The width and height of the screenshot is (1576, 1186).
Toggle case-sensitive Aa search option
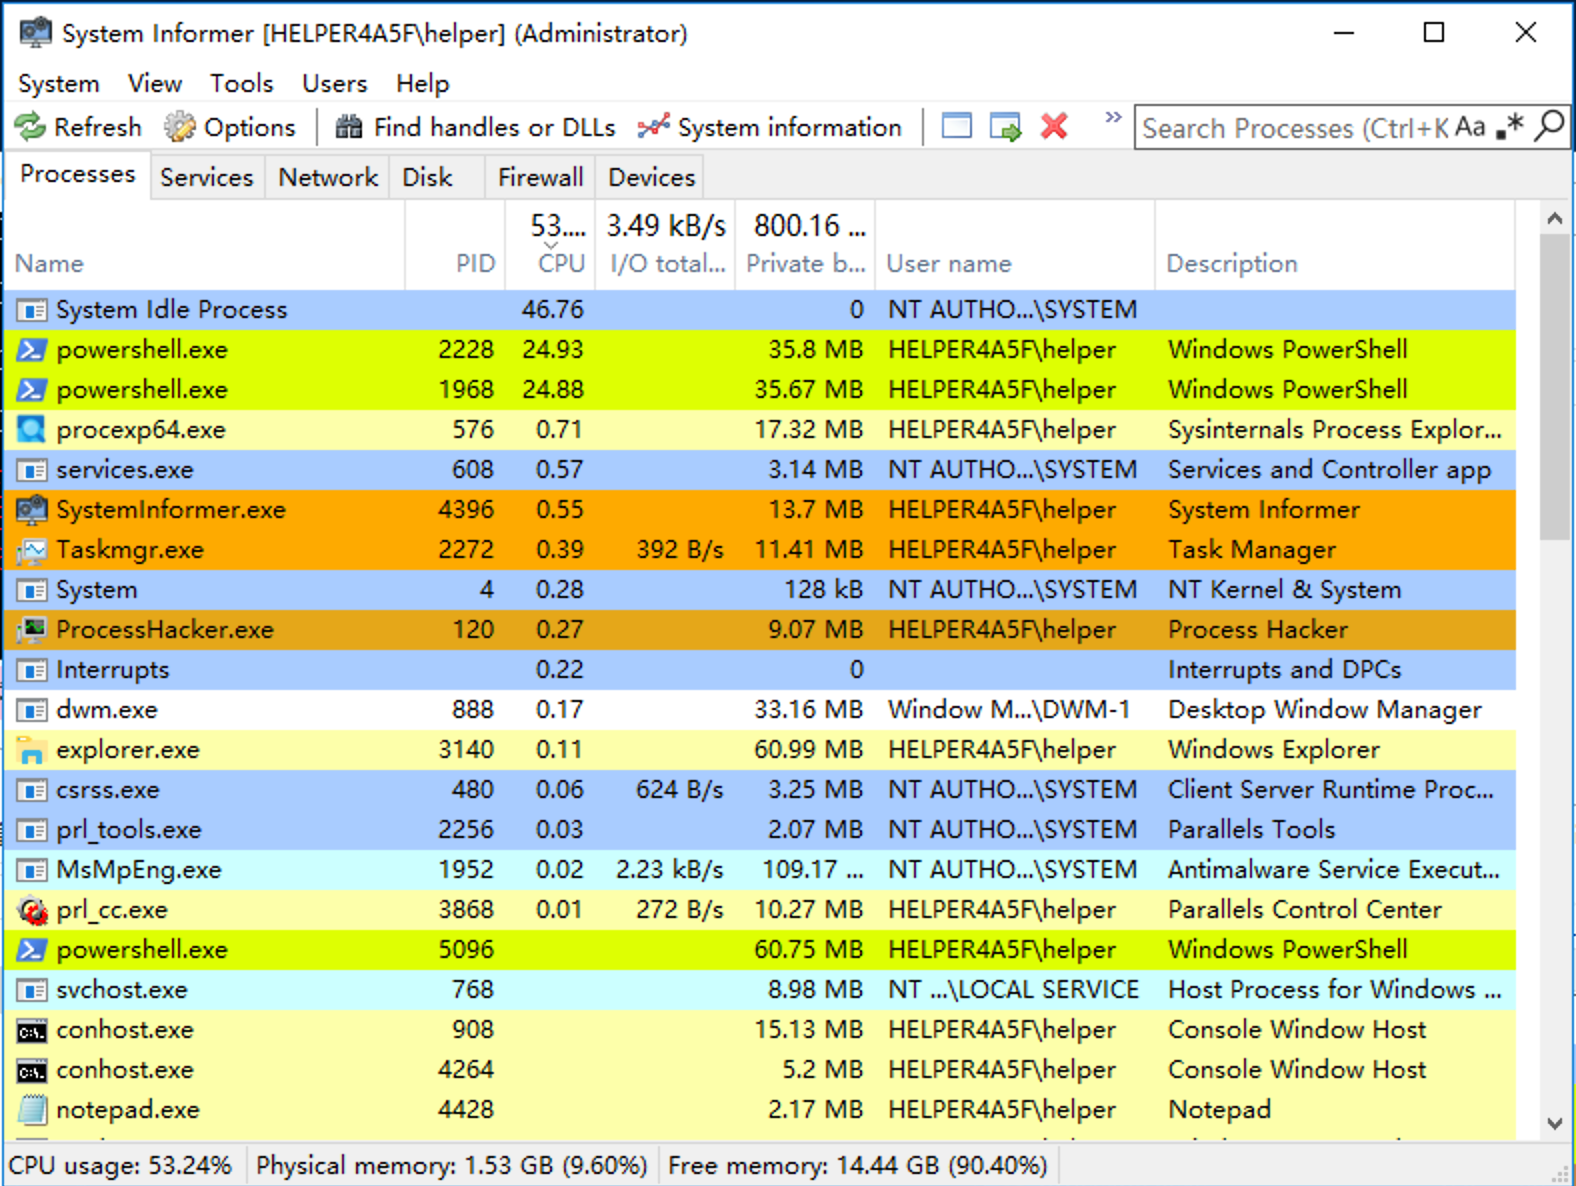[1469, 127]
